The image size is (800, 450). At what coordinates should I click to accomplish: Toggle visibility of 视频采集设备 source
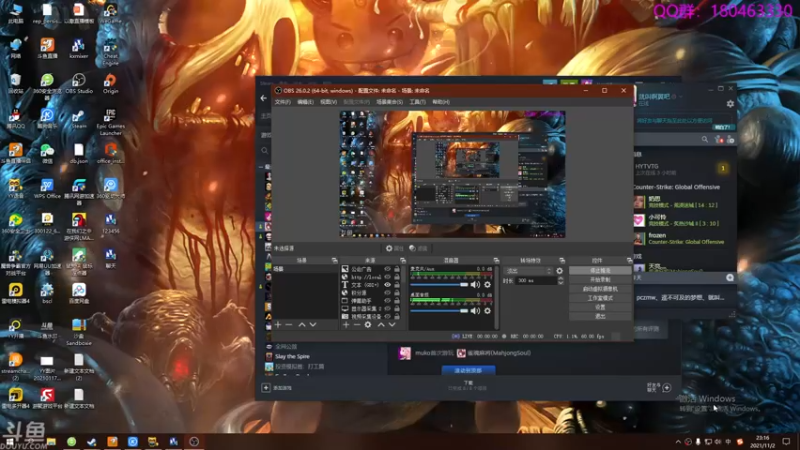(x=387, y=317)
